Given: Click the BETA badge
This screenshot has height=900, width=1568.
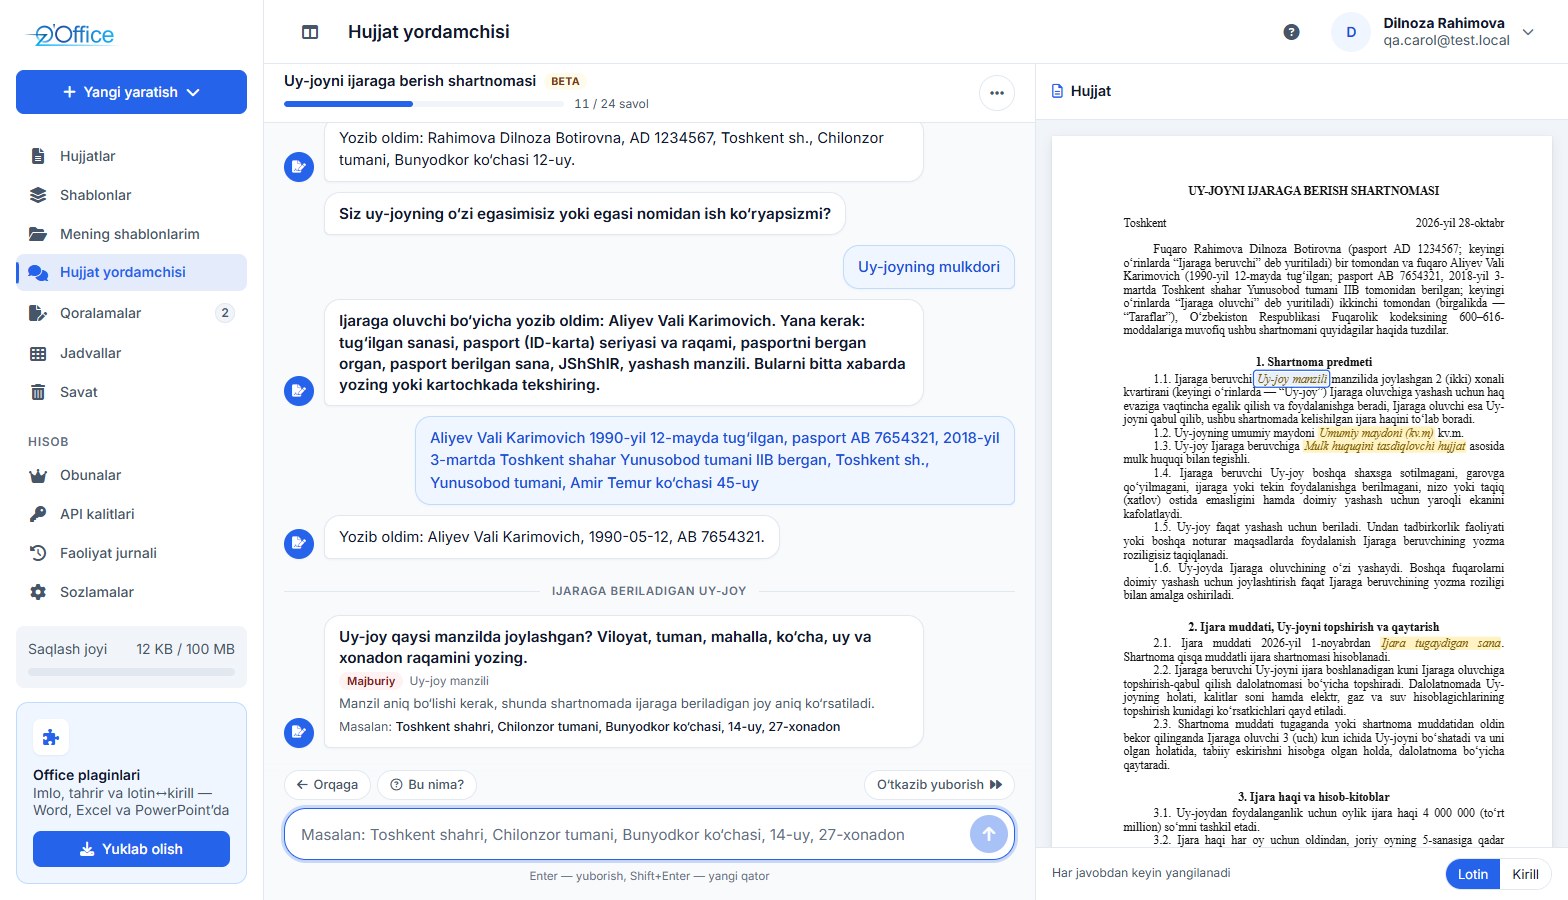Looking at the screenshot, I should [x=565, y=81].
